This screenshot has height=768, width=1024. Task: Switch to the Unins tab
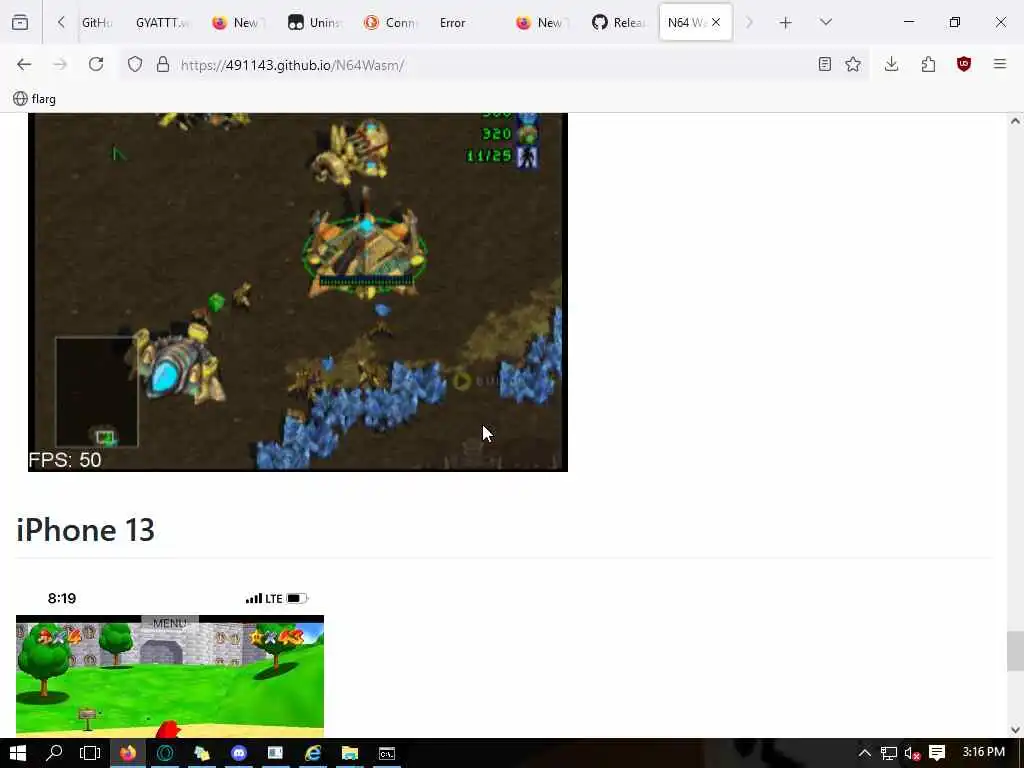click(x=315, y=23)
